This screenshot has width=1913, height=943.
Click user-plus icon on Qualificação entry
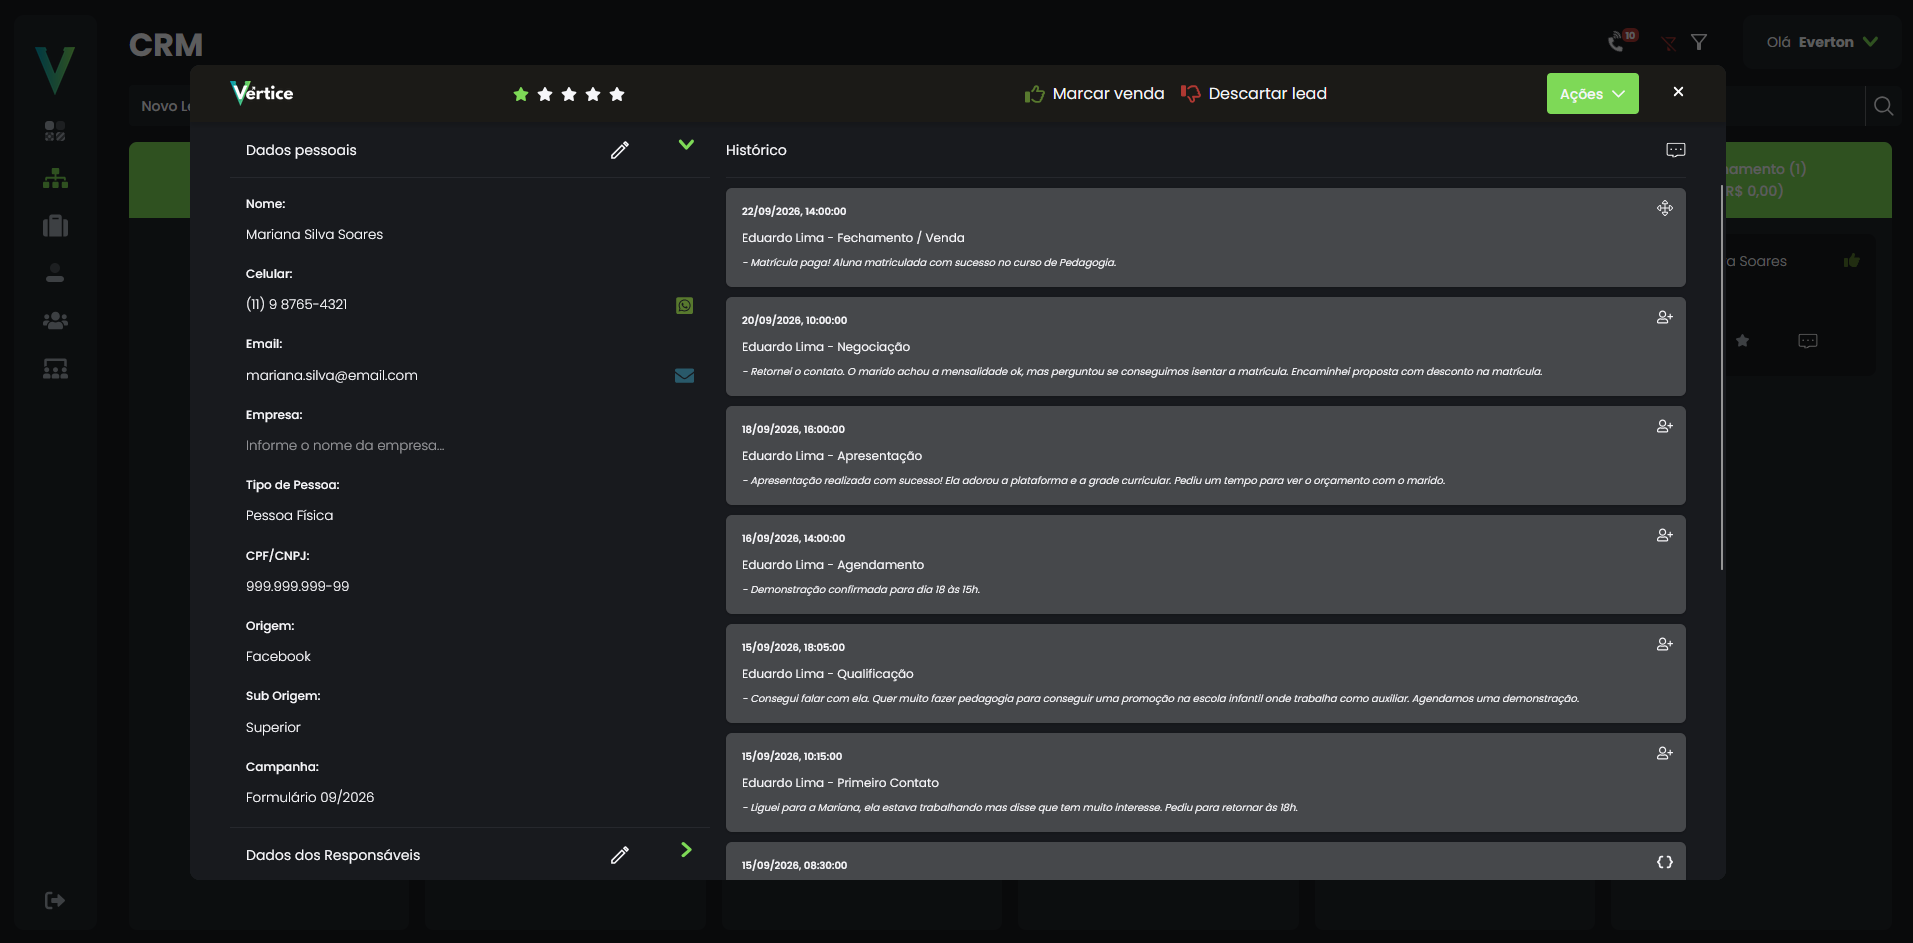pos(1665,644)
